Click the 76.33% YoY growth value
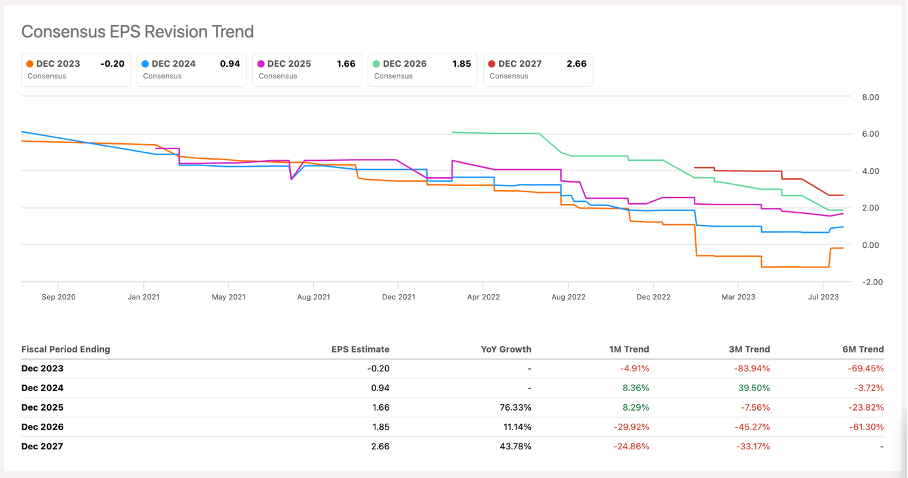 point(513,406)
